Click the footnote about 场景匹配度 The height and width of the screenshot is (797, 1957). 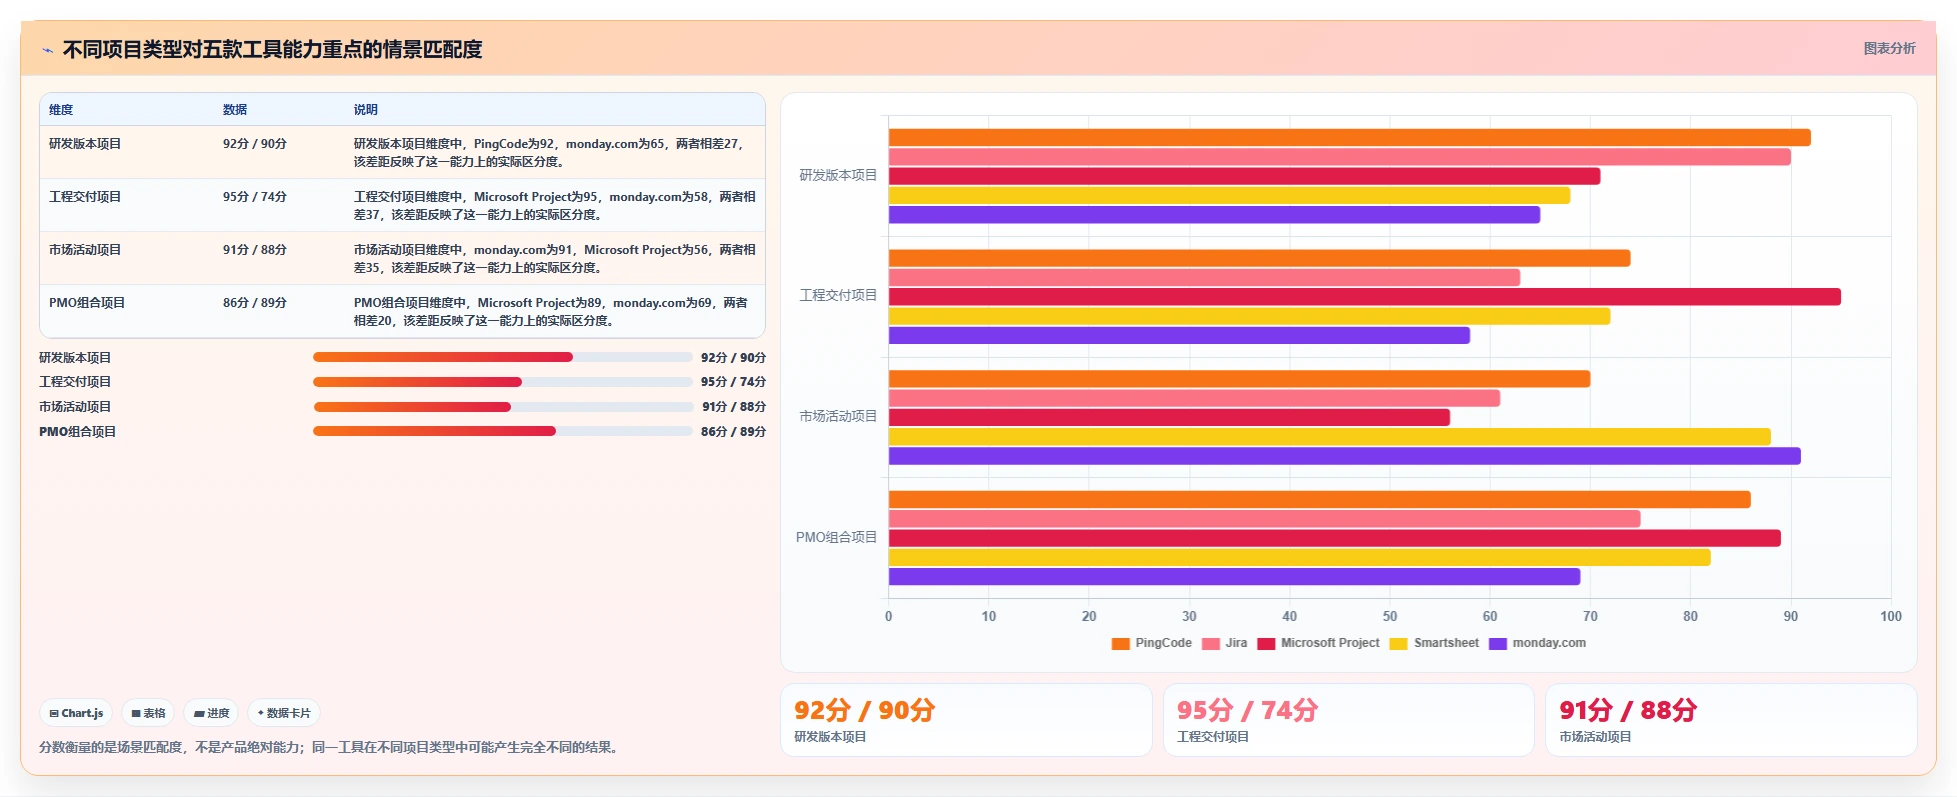(x=331, y=747)
